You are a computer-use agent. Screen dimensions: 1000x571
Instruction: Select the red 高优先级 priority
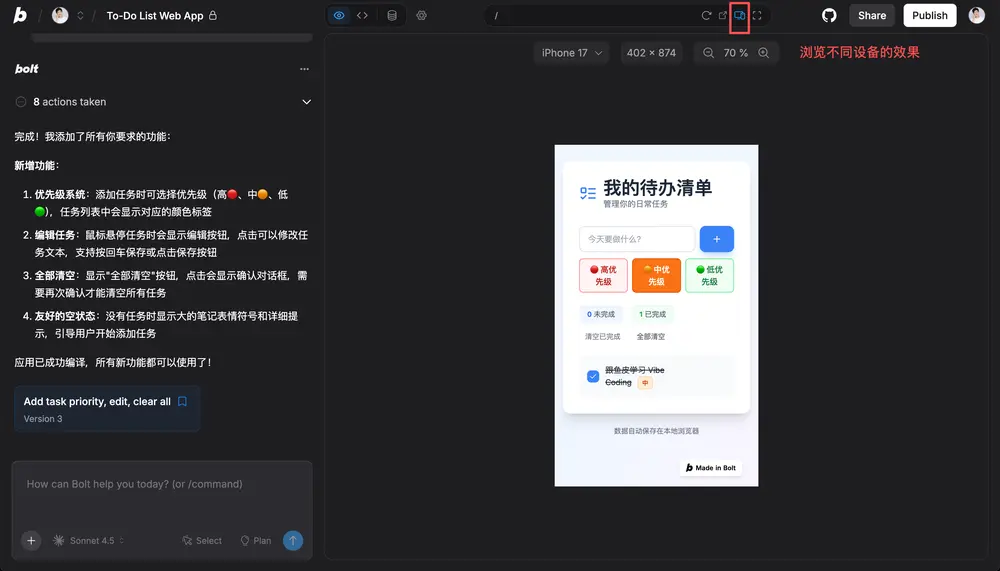pos(603,276)
